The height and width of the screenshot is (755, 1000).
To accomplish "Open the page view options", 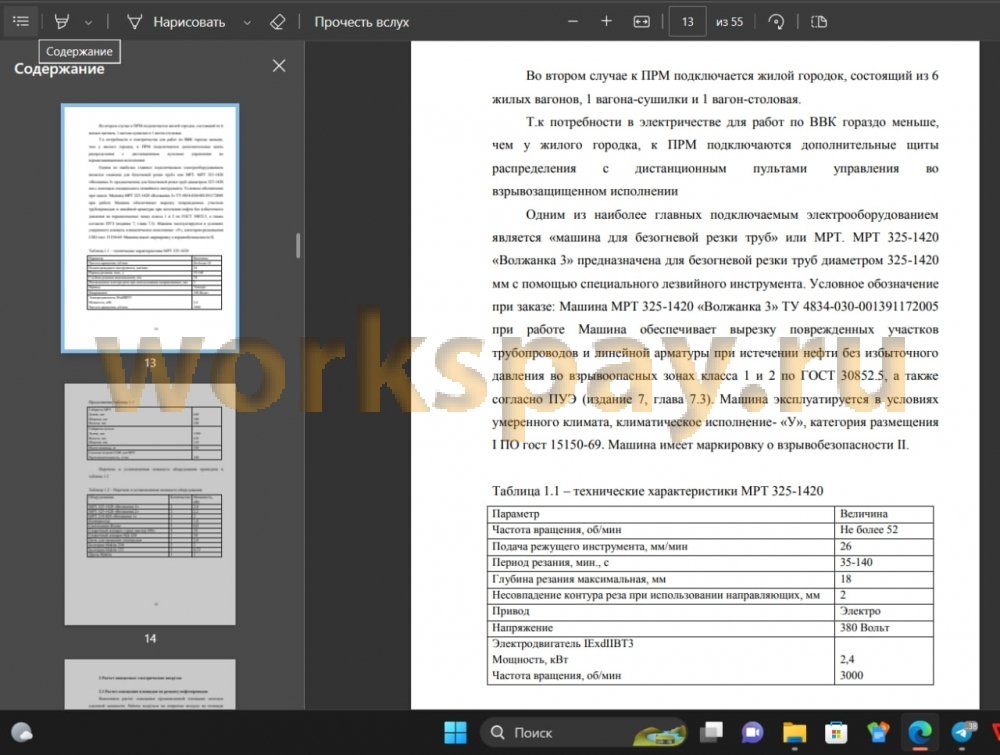I will pos(819,22).
